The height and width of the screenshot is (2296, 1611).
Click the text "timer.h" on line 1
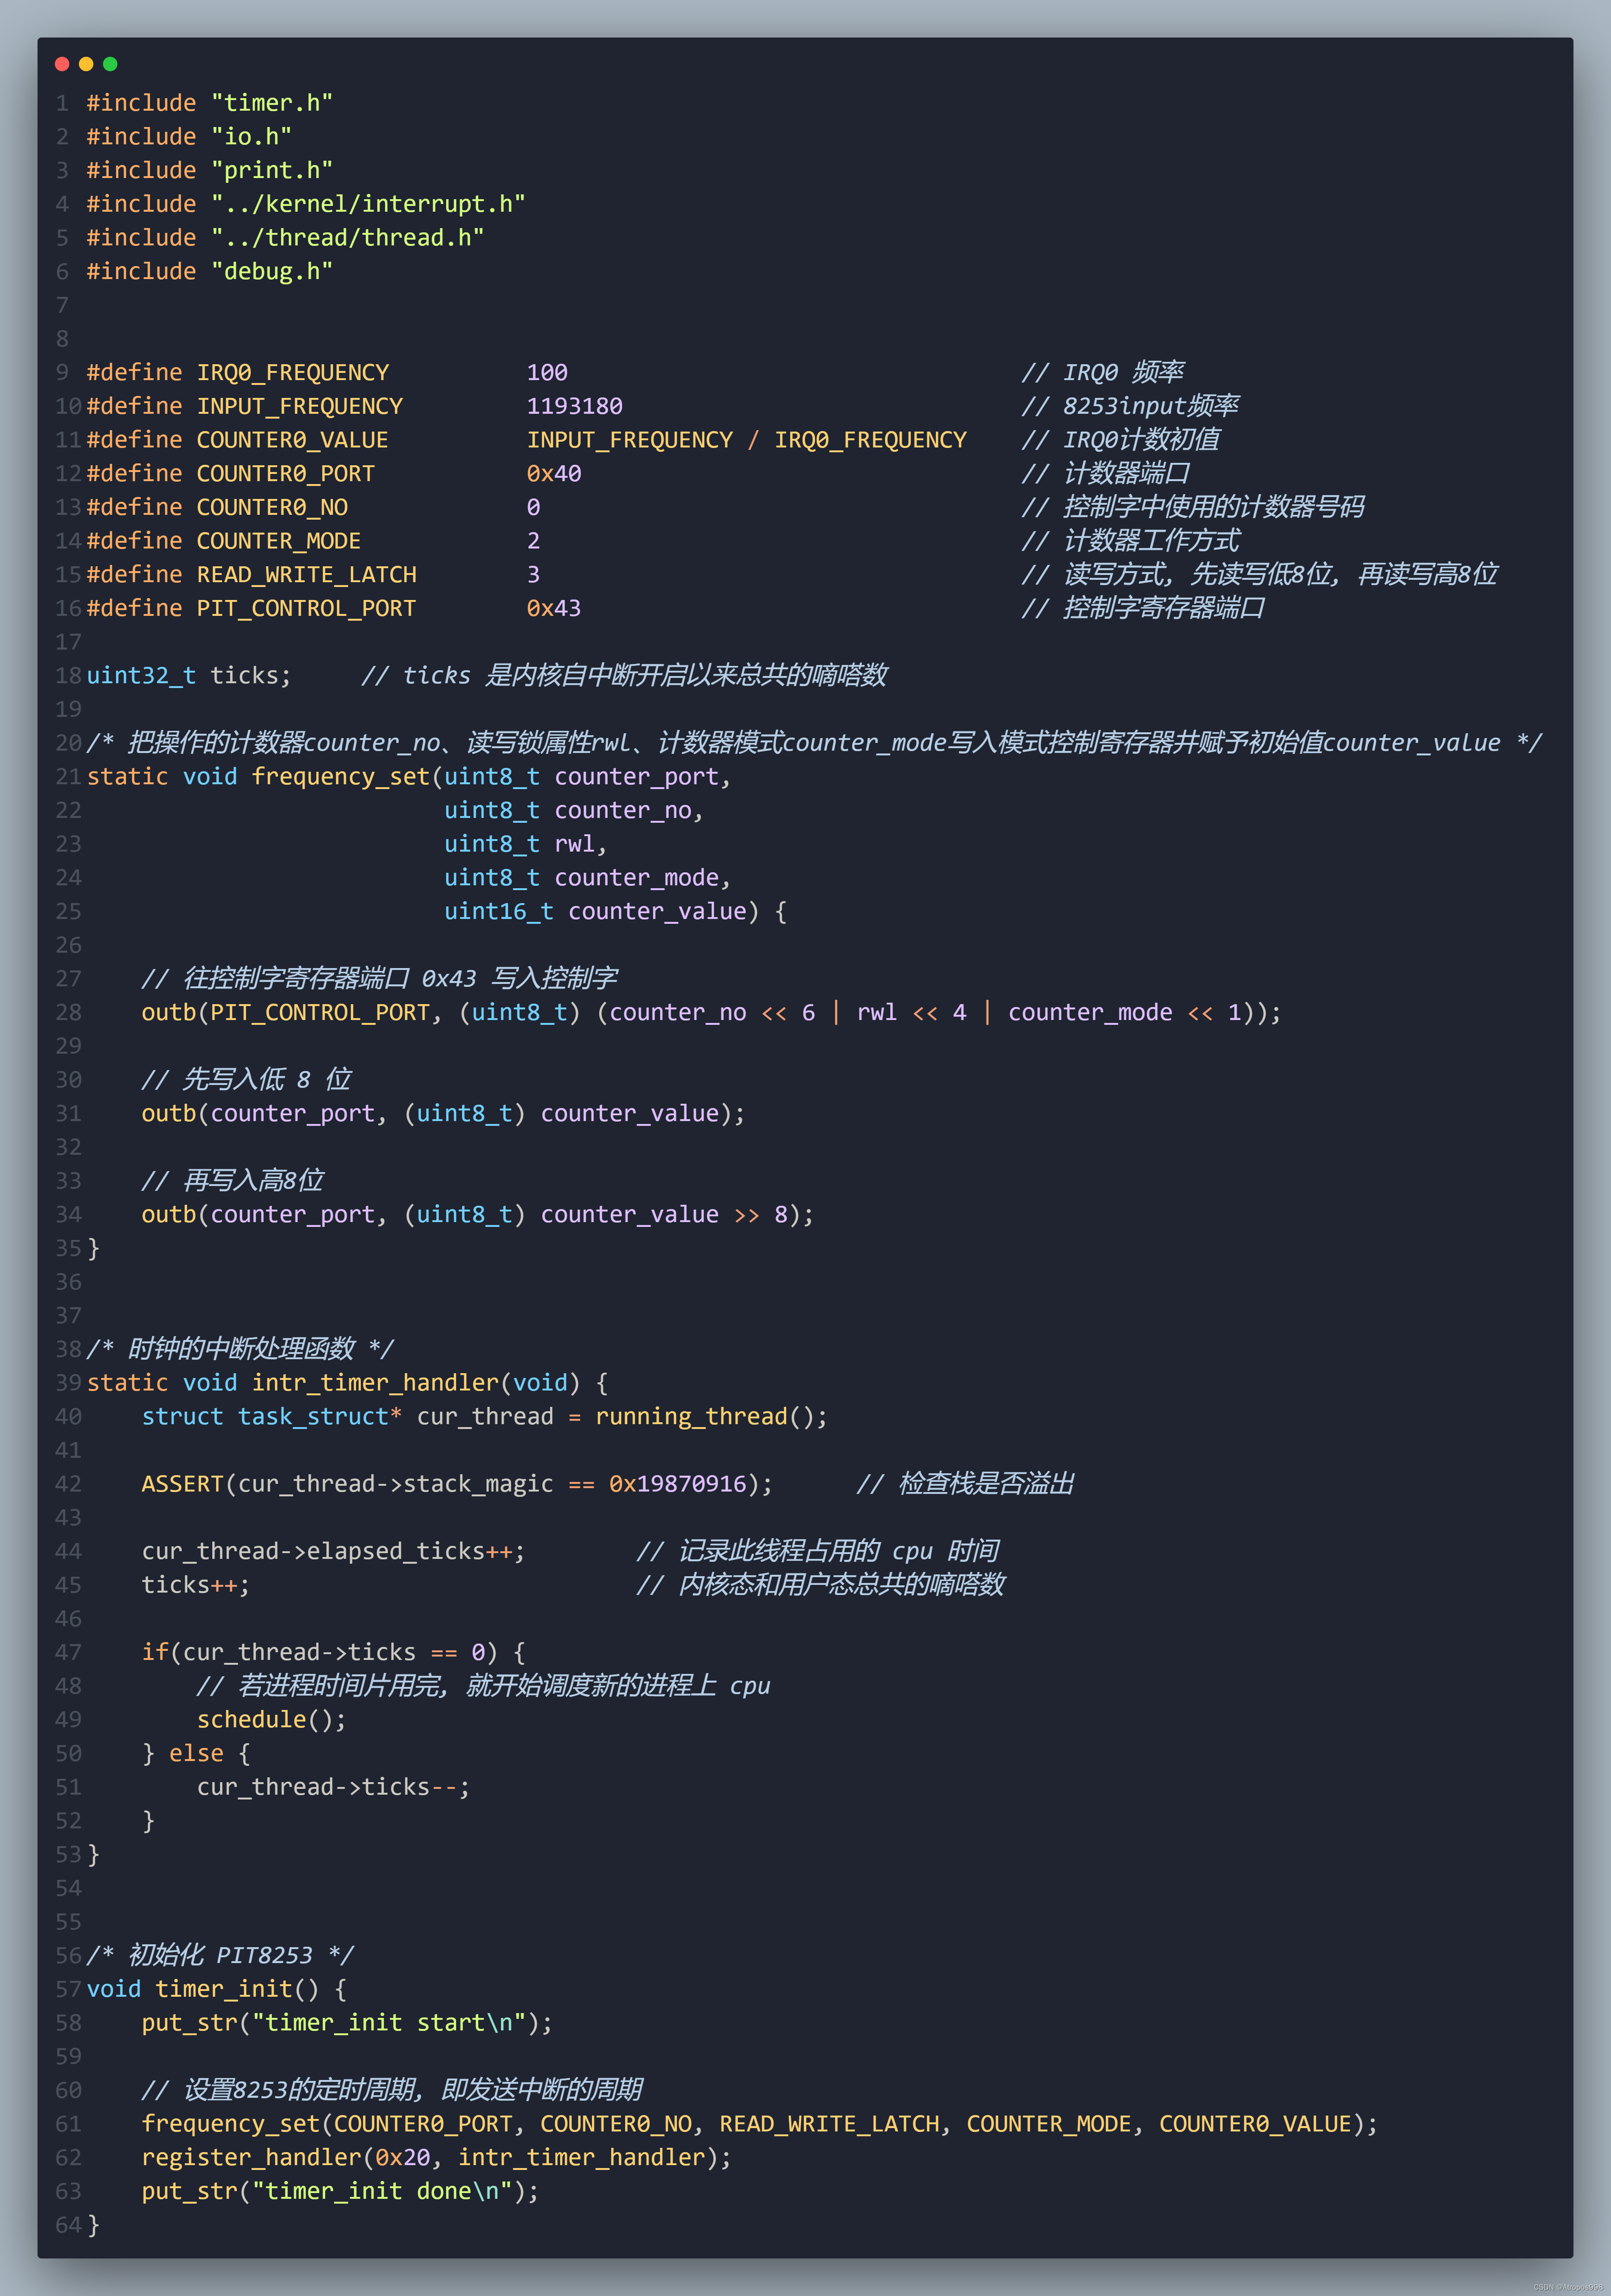point(272,103)
